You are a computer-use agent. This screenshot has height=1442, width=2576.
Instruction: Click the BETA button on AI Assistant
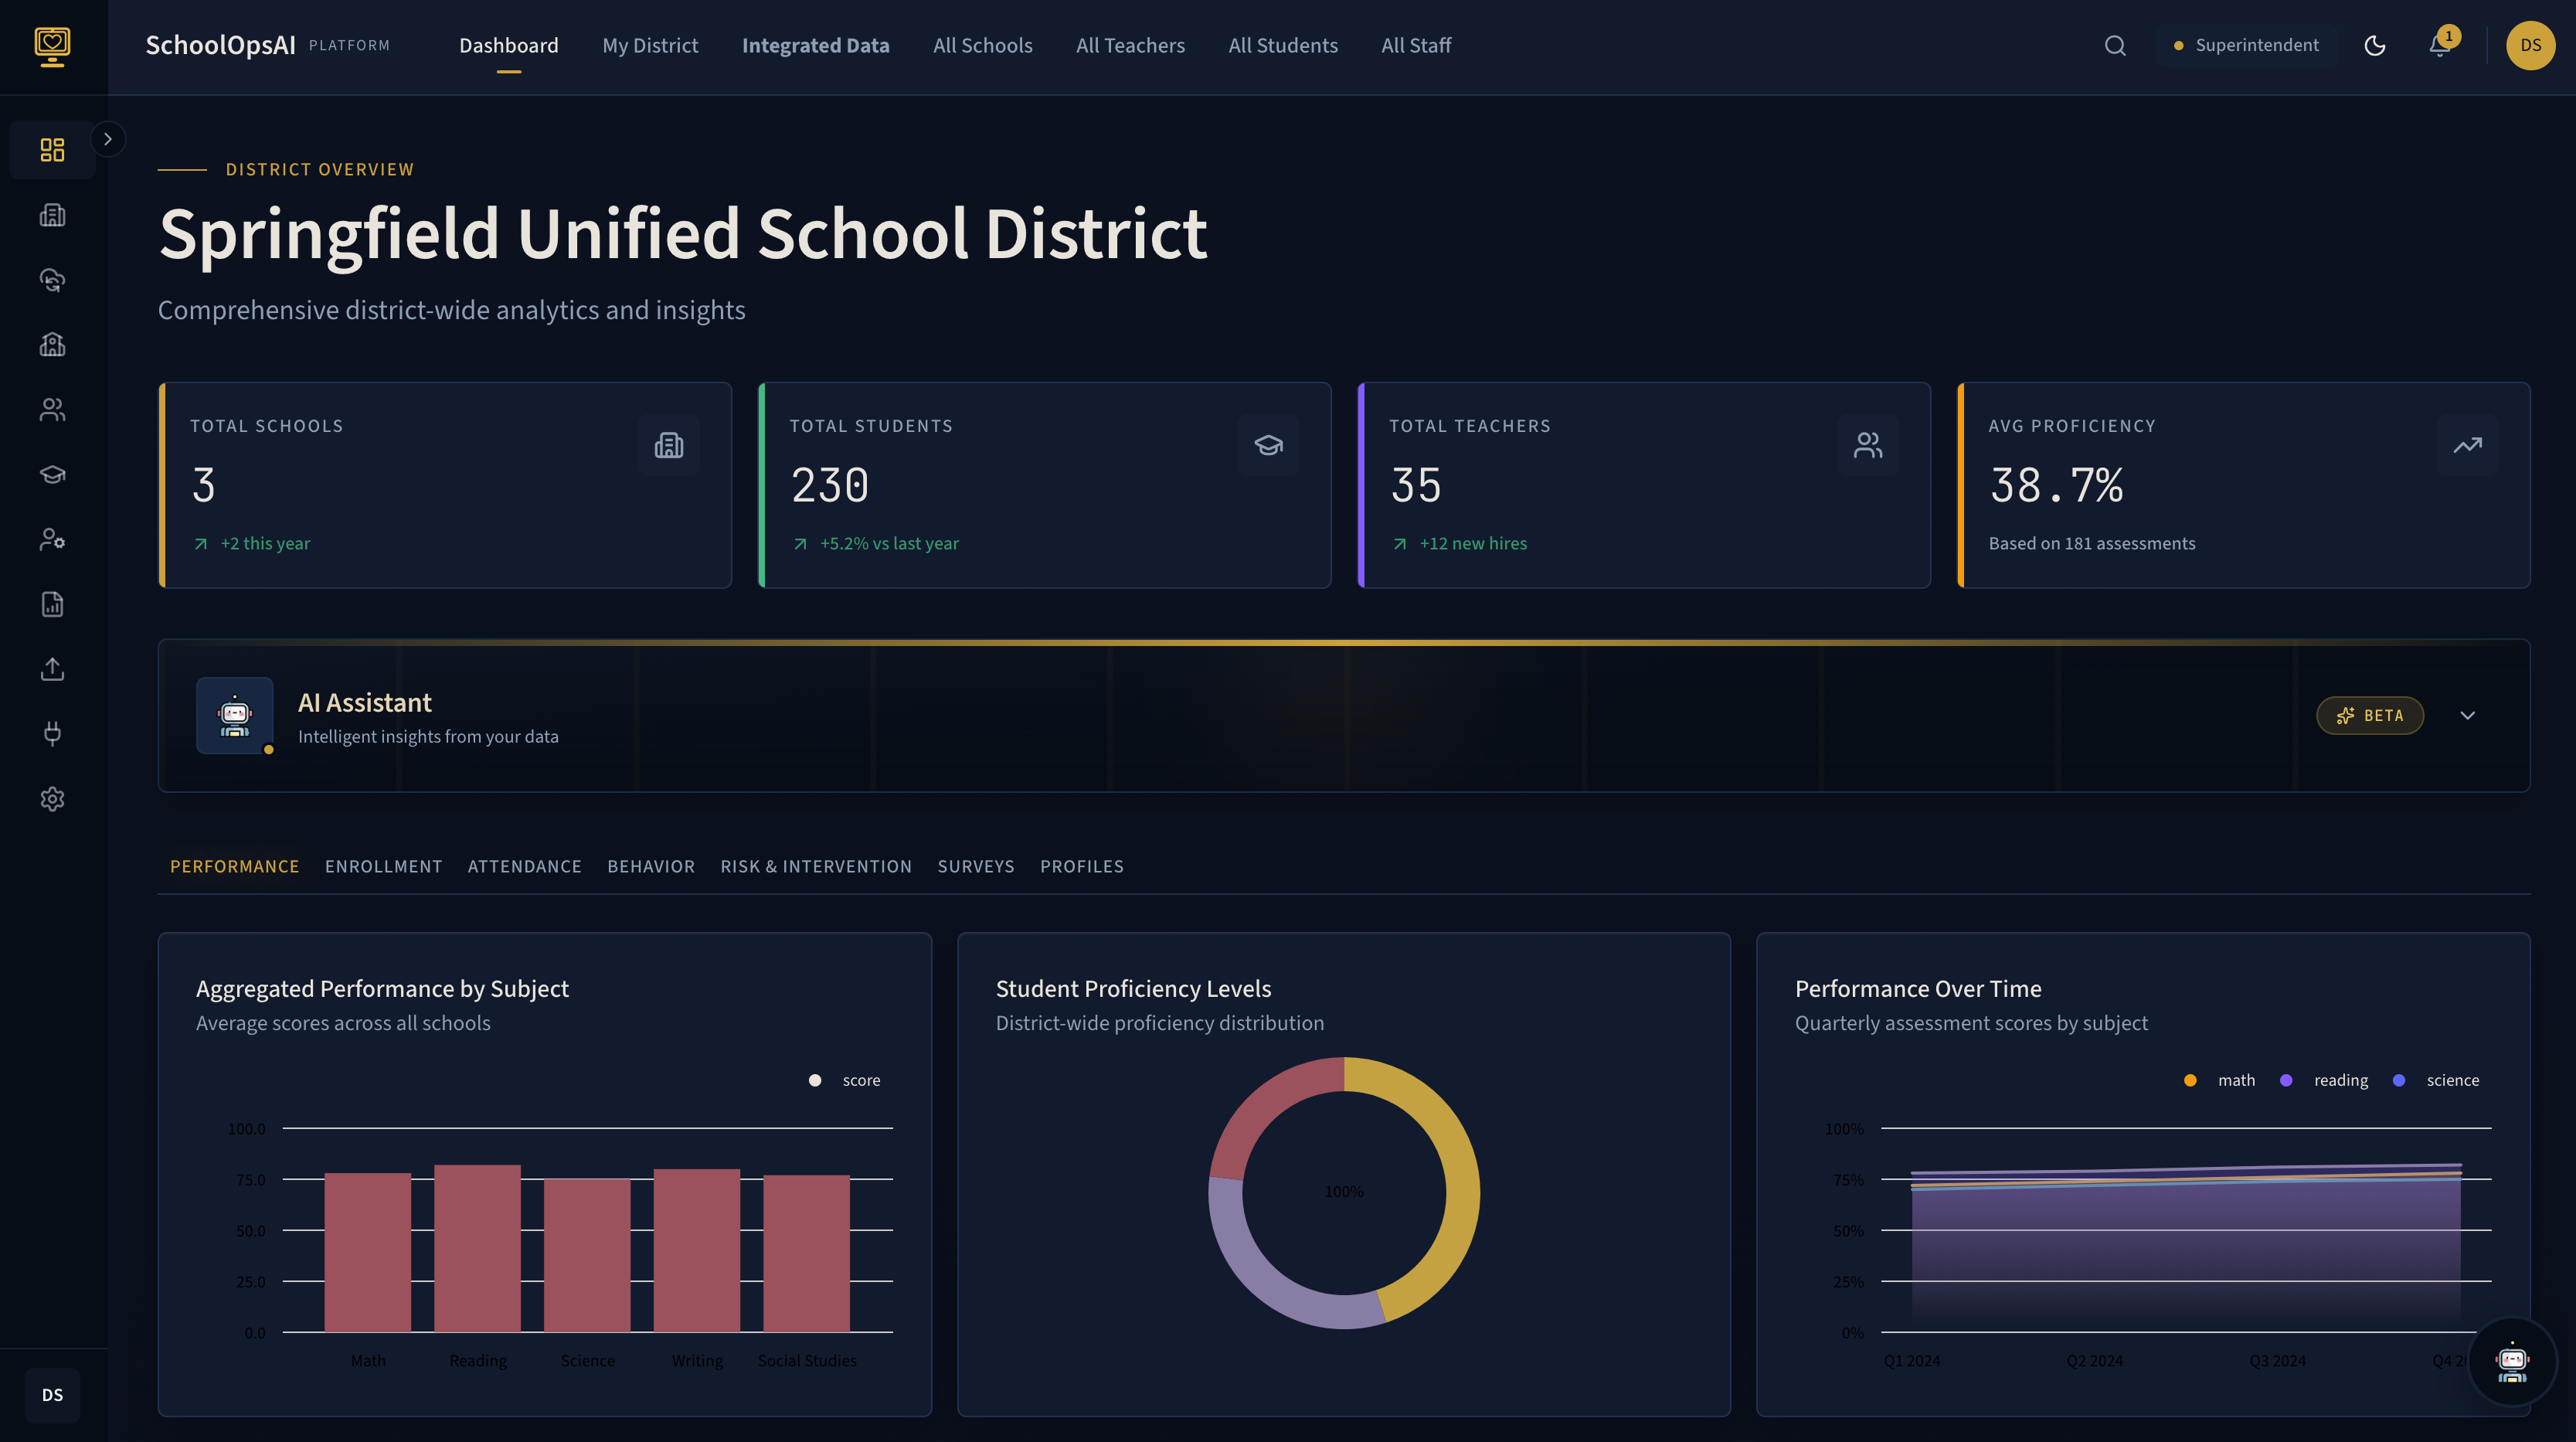[x=2370, y=715]
